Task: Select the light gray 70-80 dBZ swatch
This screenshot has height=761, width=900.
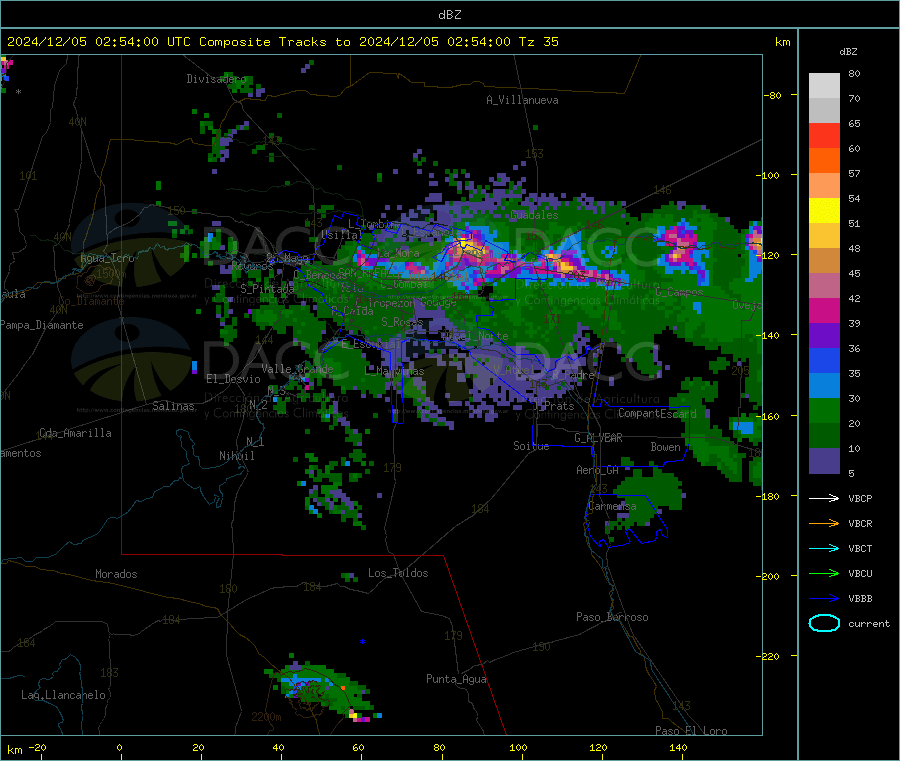Action: [x=824, y=86]
